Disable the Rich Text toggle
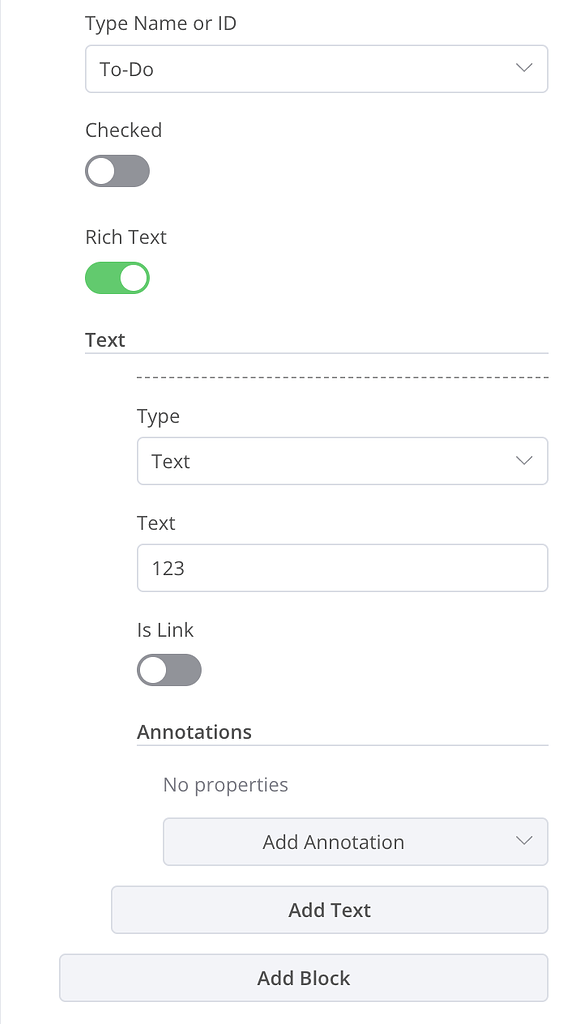Image resolution: width=581 pixels, height=1024 pixels. 117,277
